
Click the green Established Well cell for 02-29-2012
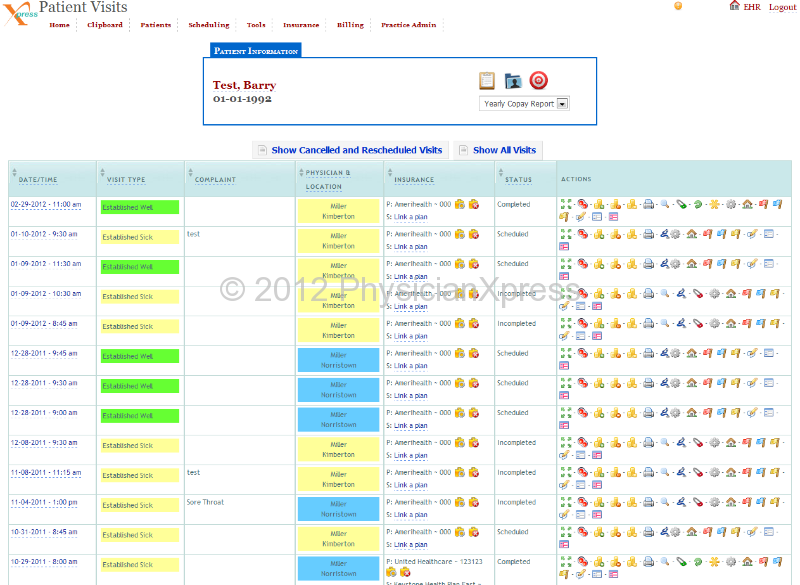pos(139,207)
